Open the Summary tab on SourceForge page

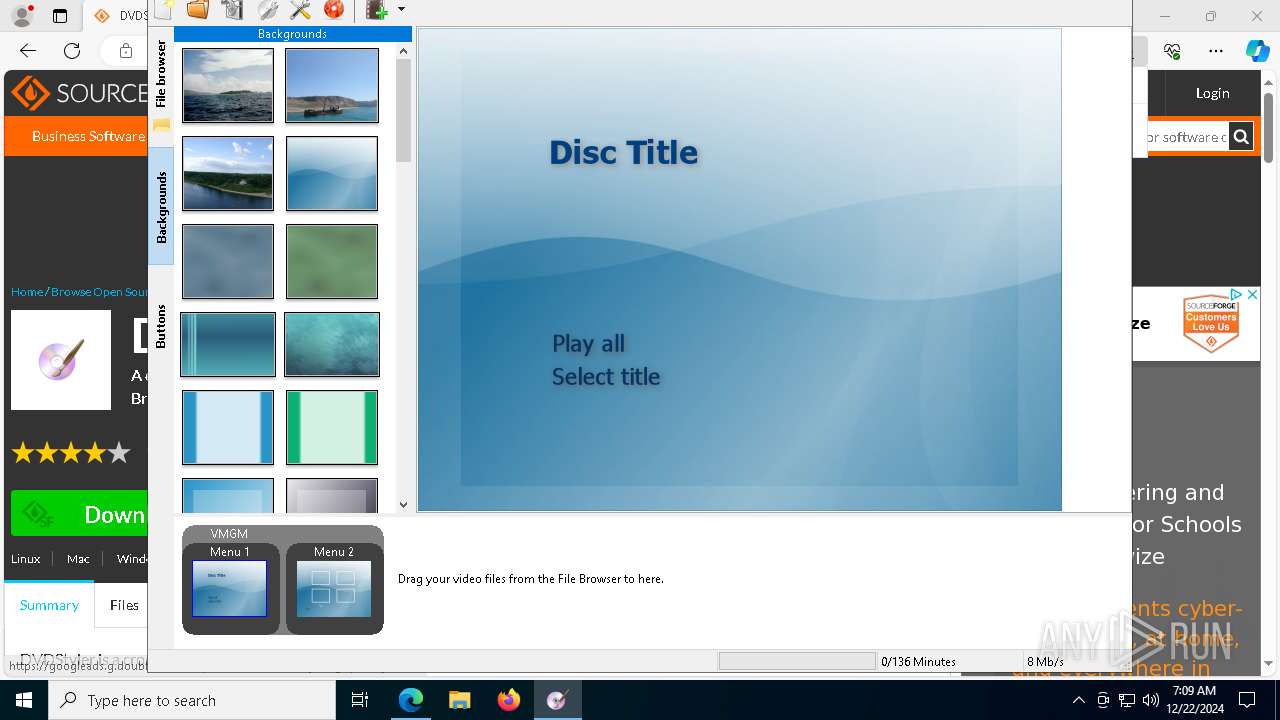pos(49,605)
